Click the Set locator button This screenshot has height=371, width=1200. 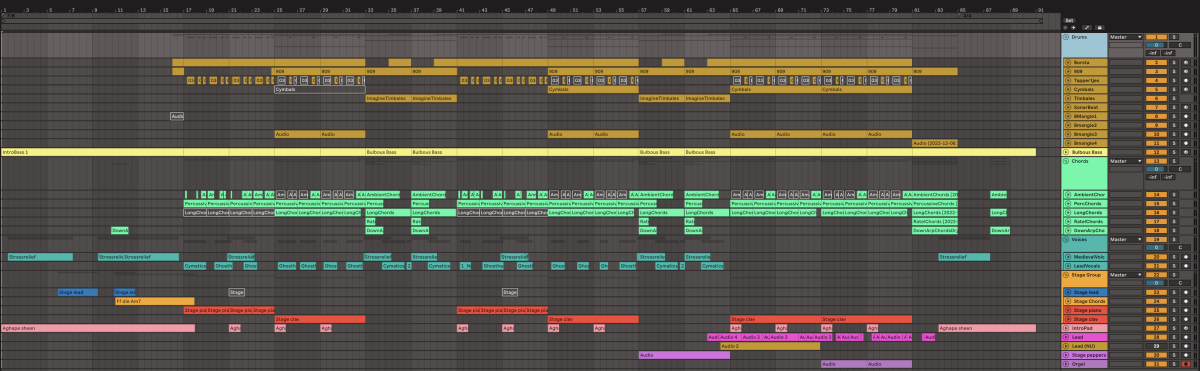(1069, 19)
